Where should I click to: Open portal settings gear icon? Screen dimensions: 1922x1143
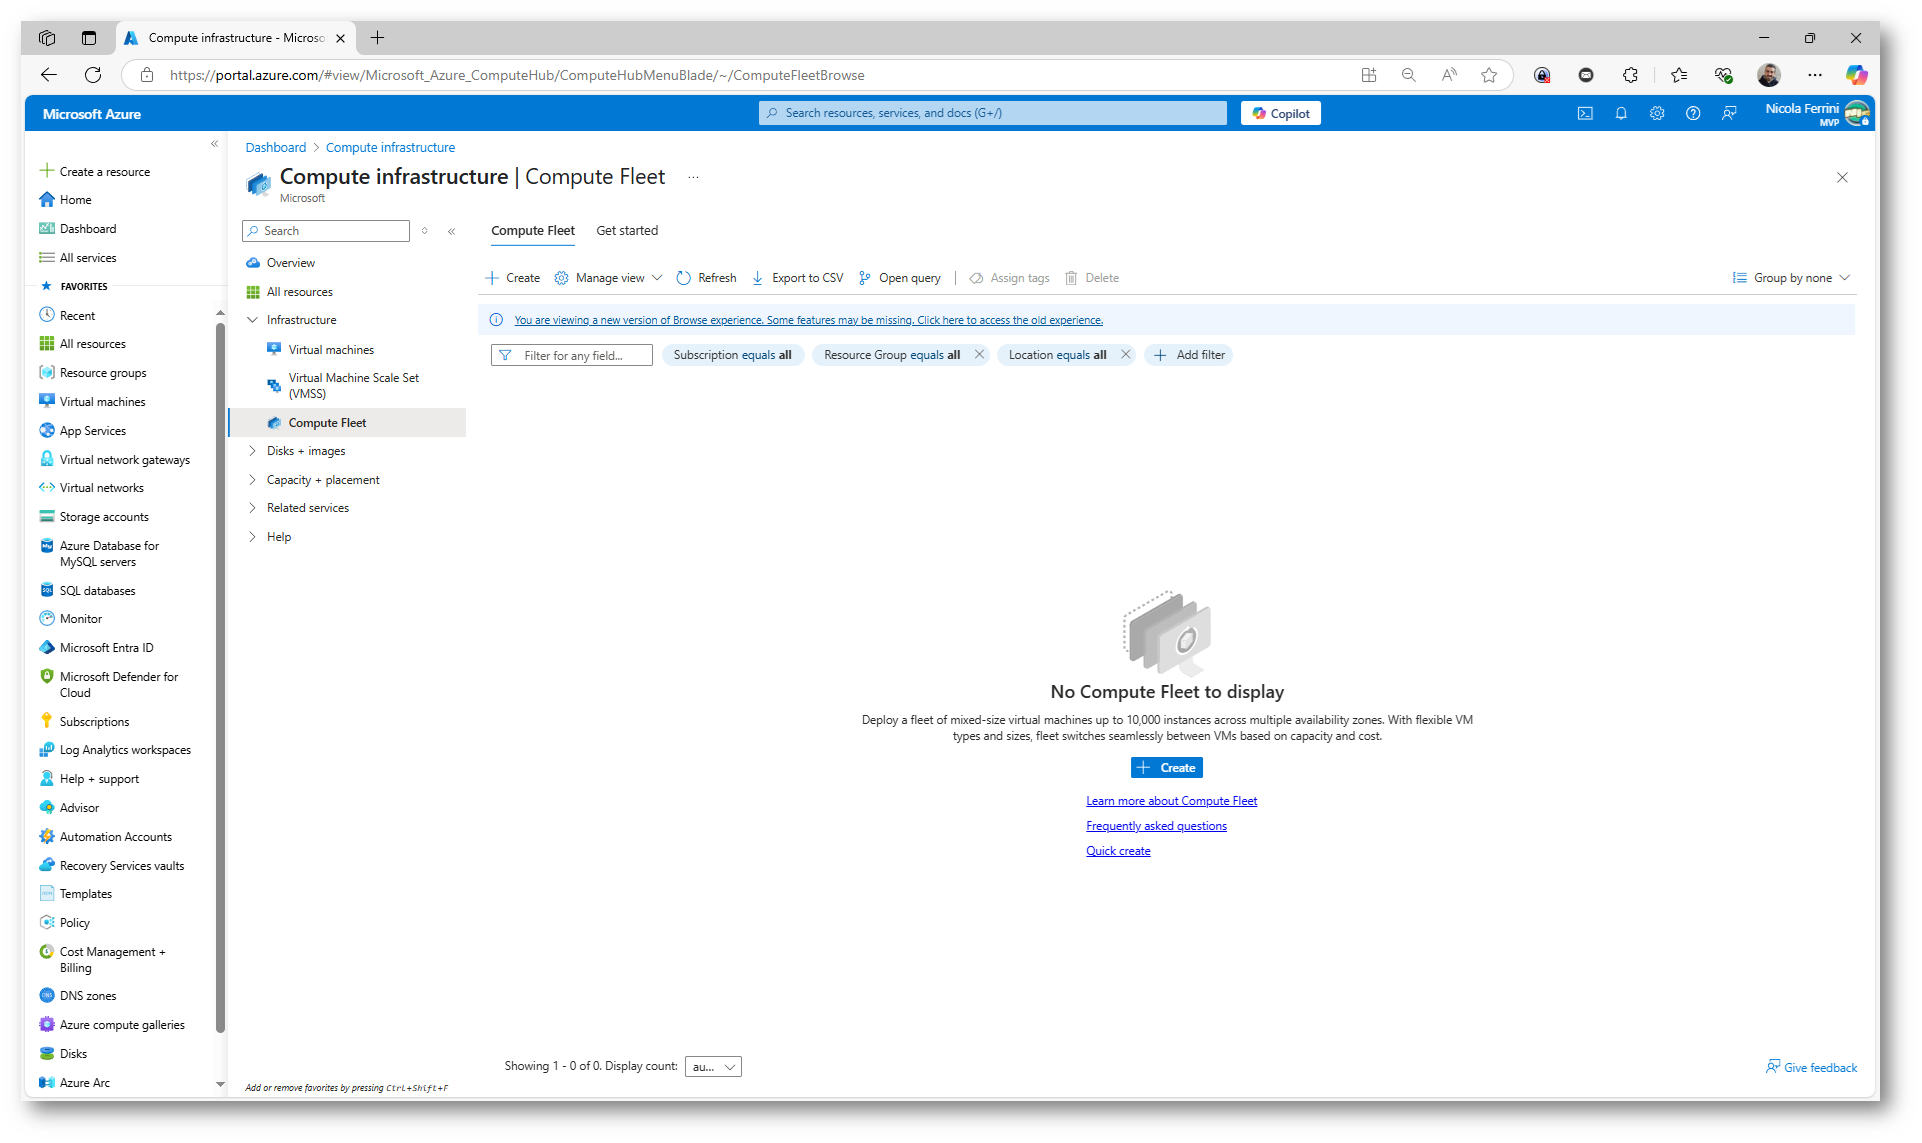point(1657,113)
